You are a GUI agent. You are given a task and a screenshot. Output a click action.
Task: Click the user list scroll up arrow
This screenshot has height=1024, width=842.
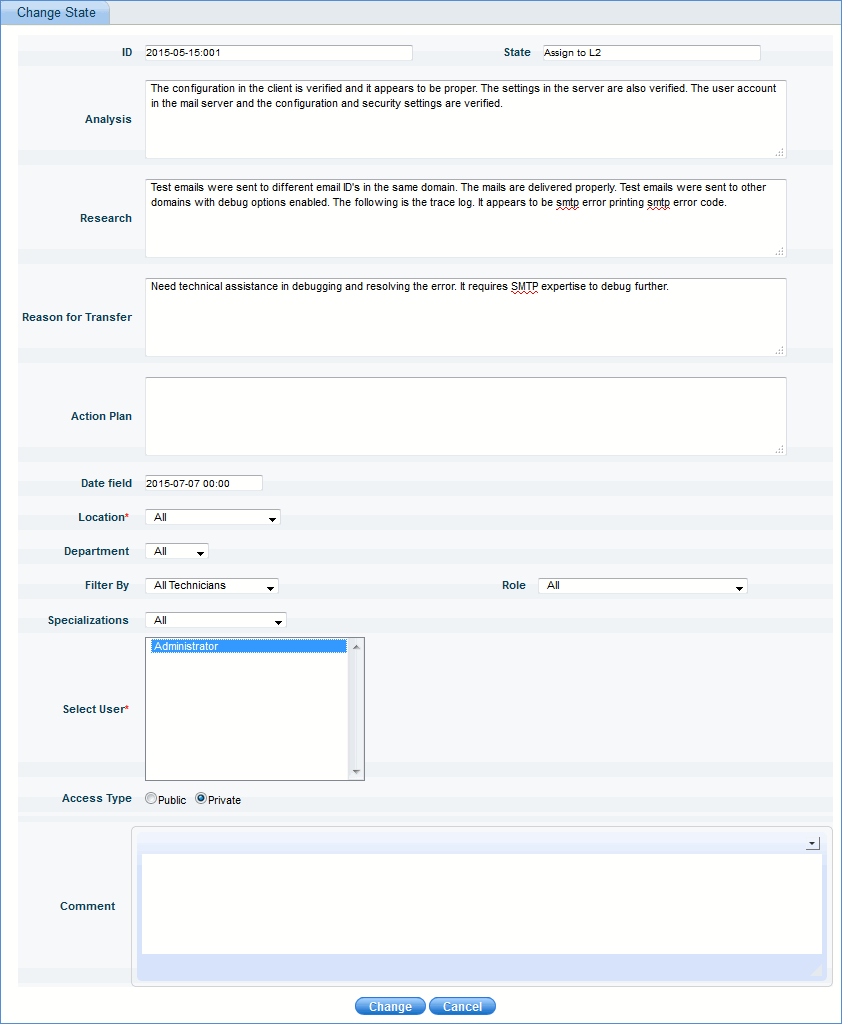(357, 646)
